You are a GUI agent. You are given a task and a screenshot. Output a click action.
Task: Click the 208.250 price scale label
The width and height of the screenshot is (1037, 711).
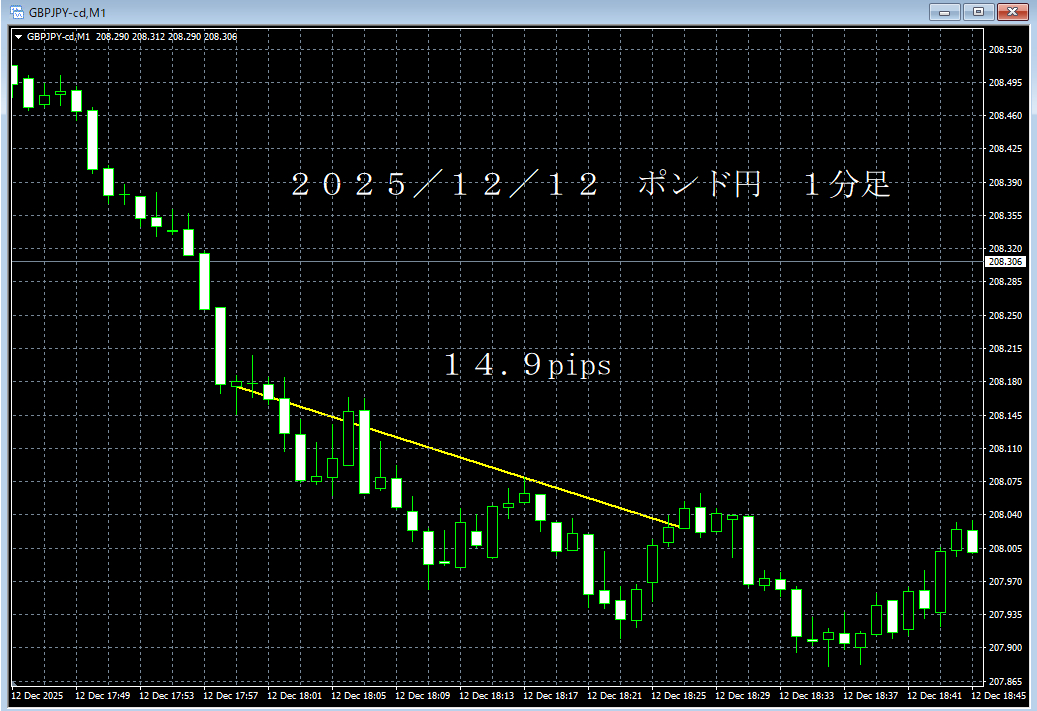1005,315
